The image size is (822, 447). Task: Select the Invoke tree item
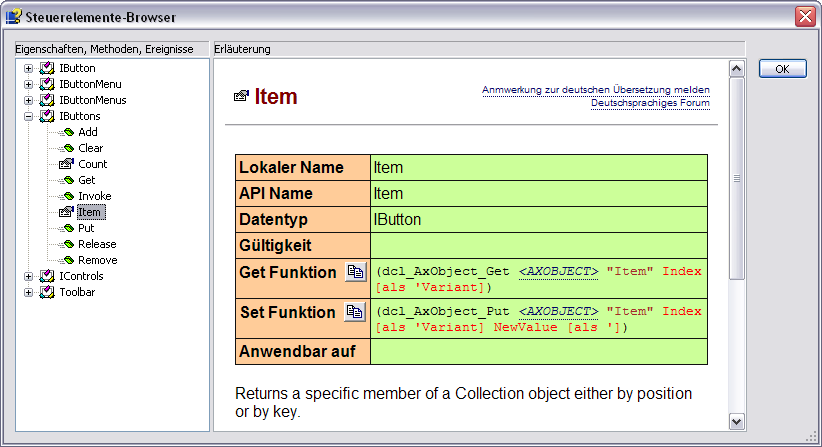pyautogui.click(x=94, y=196)
